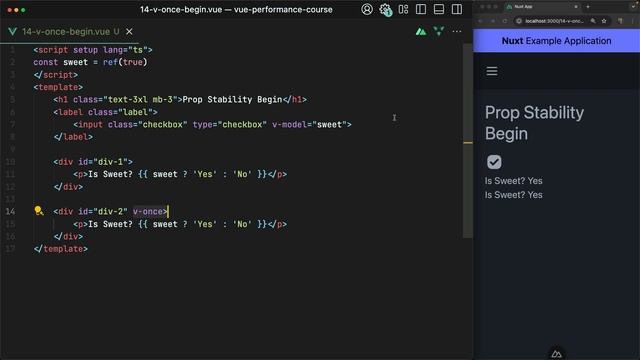The image size is (640, 360).
Task: Click v-model="sweet" attribute in code
Action: tap(309, 124)
